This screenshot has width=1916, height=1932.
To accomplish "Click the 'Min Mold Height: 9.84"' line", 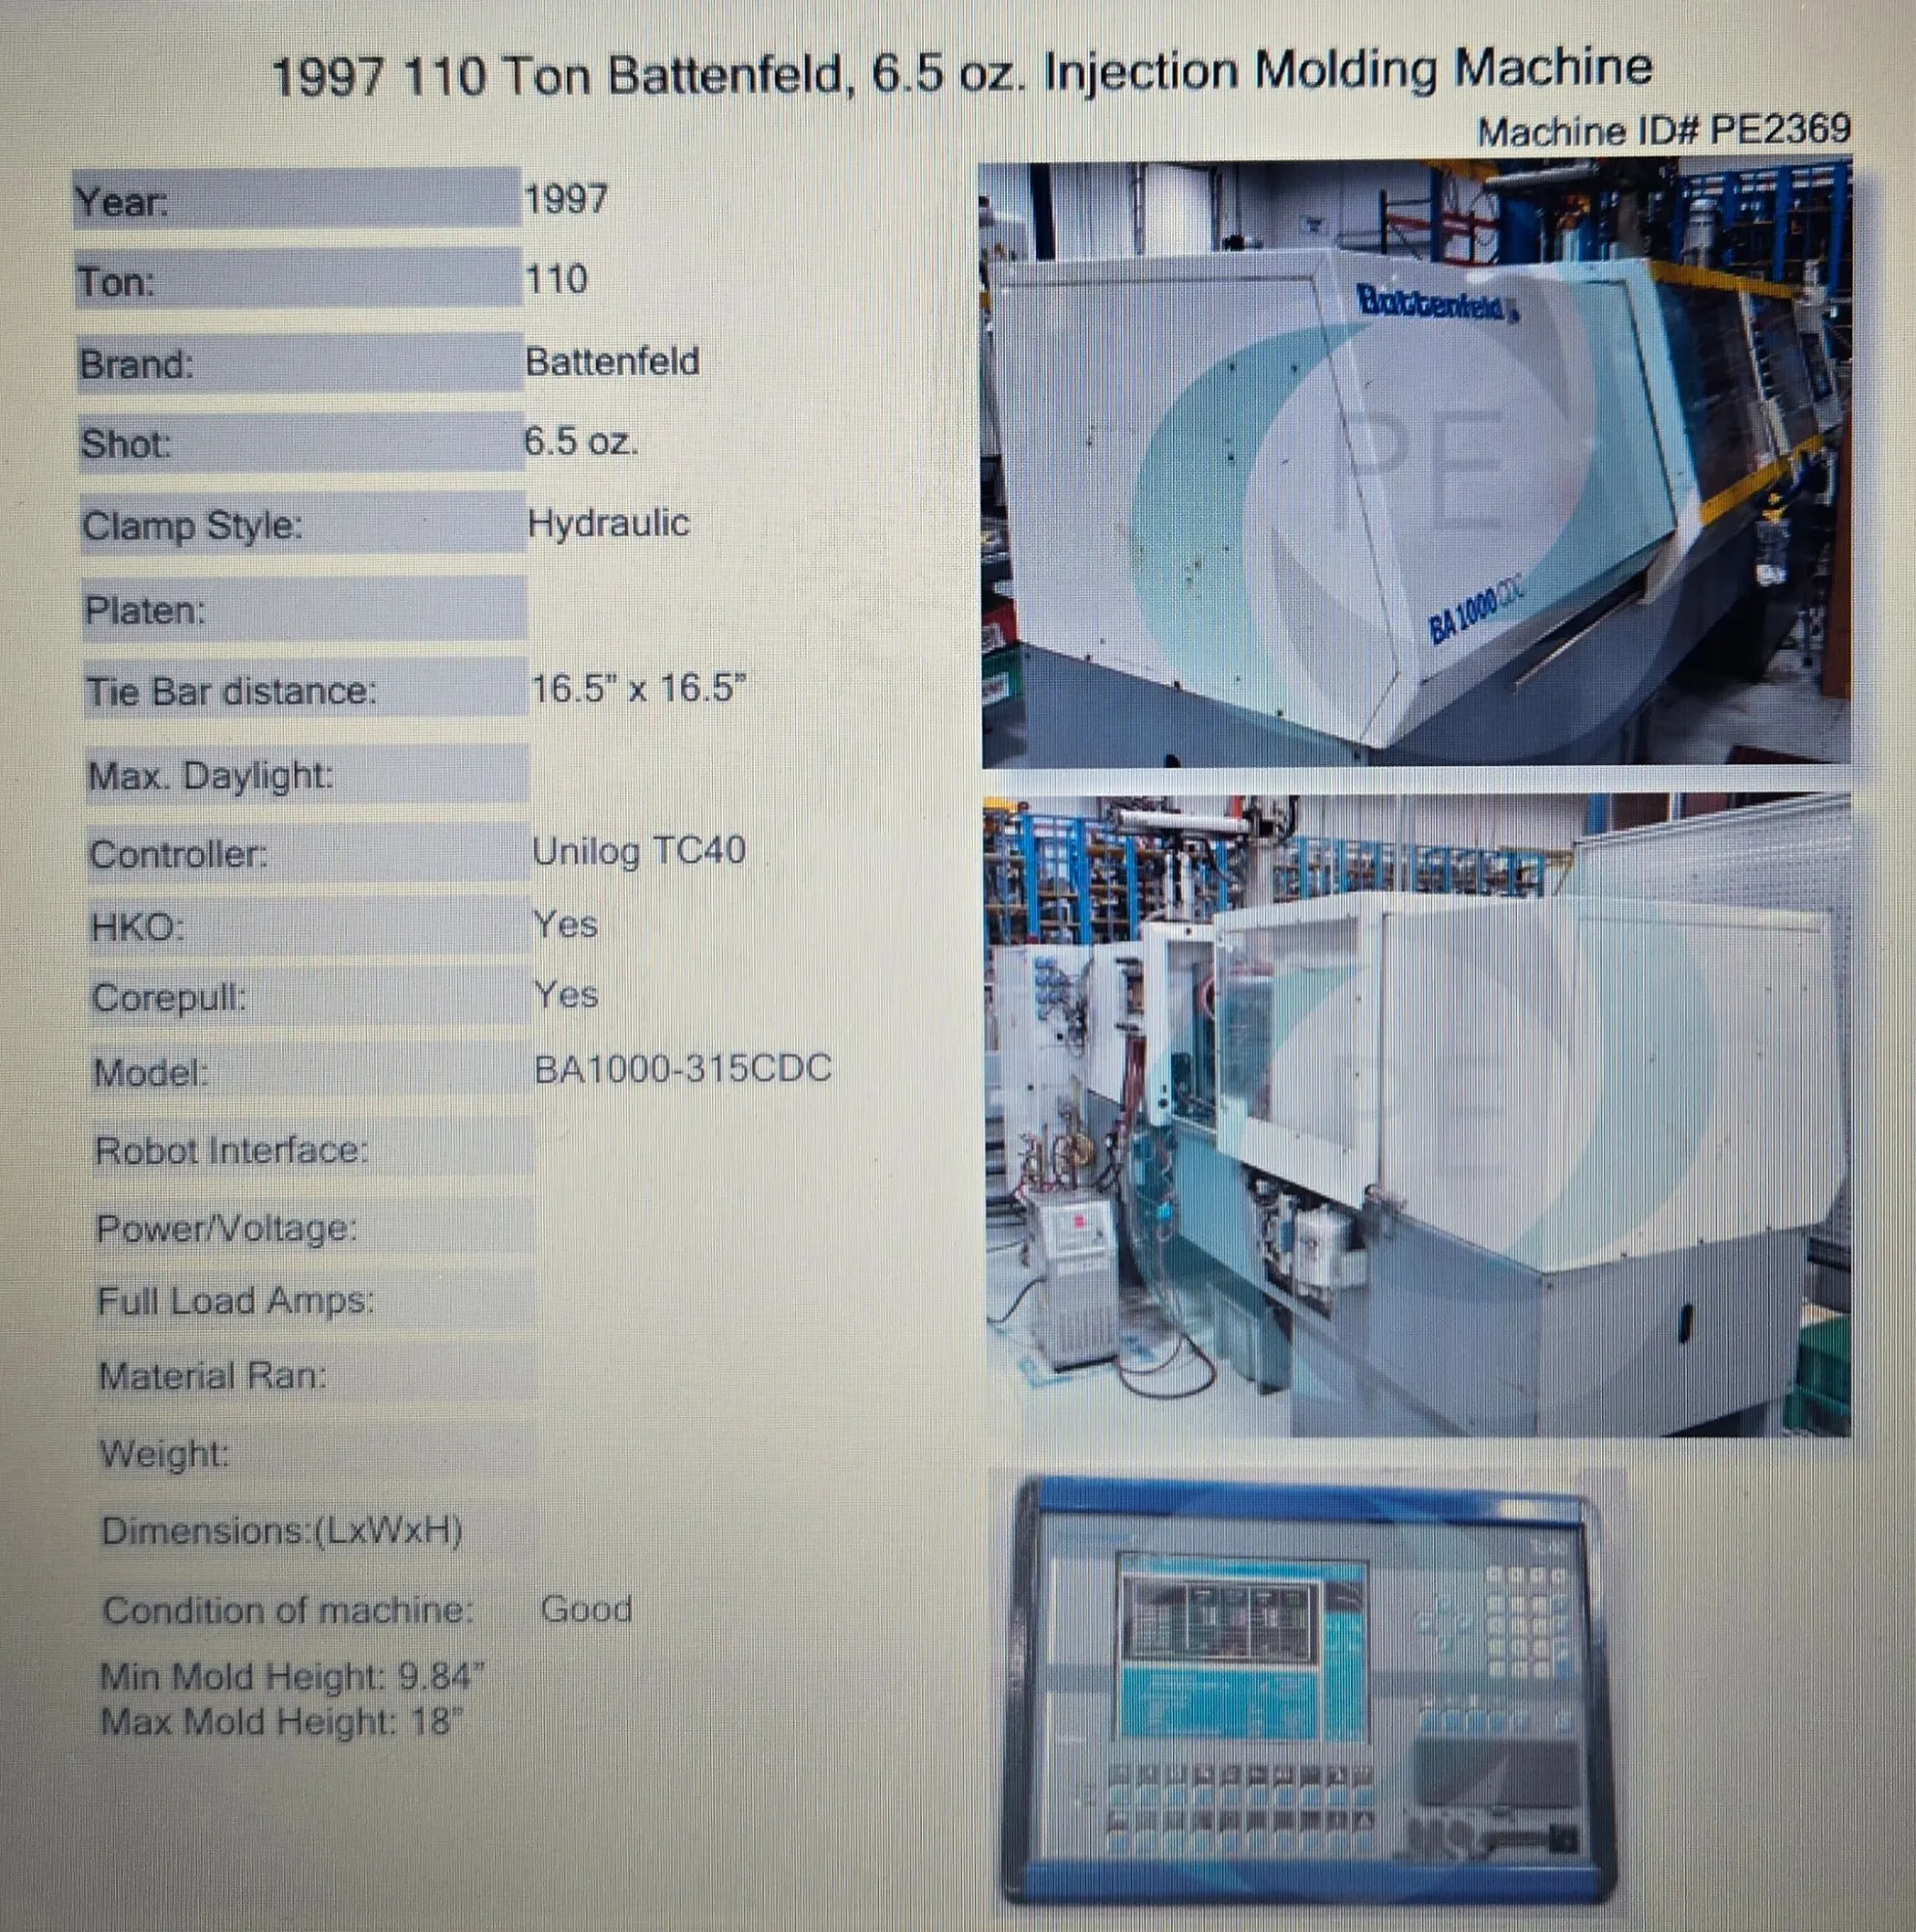I will tap(292, 1676).
